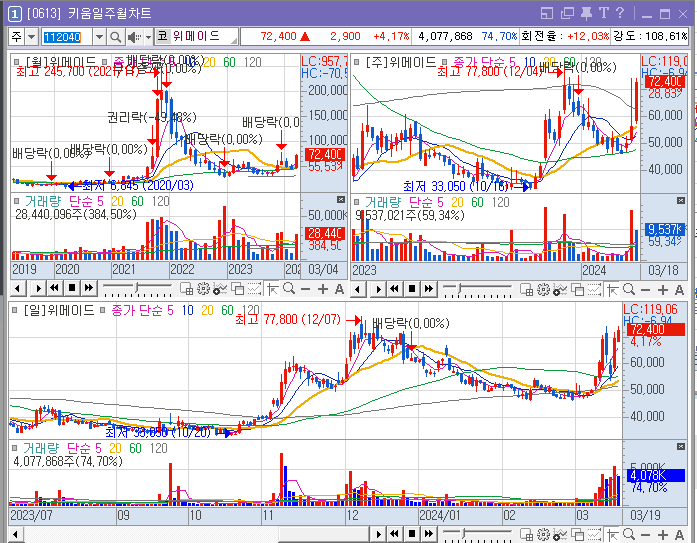Open the 주 market type dropdown arrow

click(31, 37)
